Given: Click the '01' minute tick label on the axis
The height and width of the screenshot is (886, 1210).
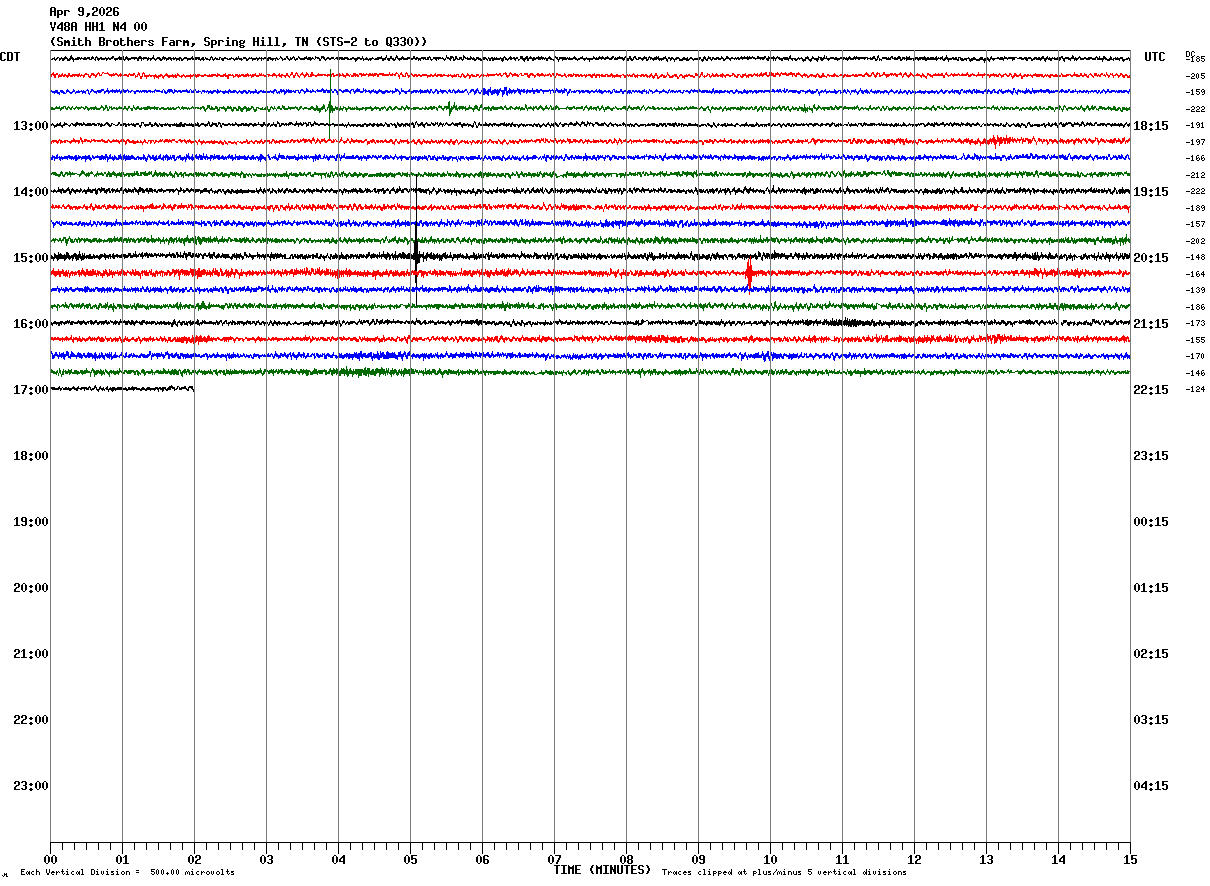Looking at the screenshot, I should coord(122,859).
